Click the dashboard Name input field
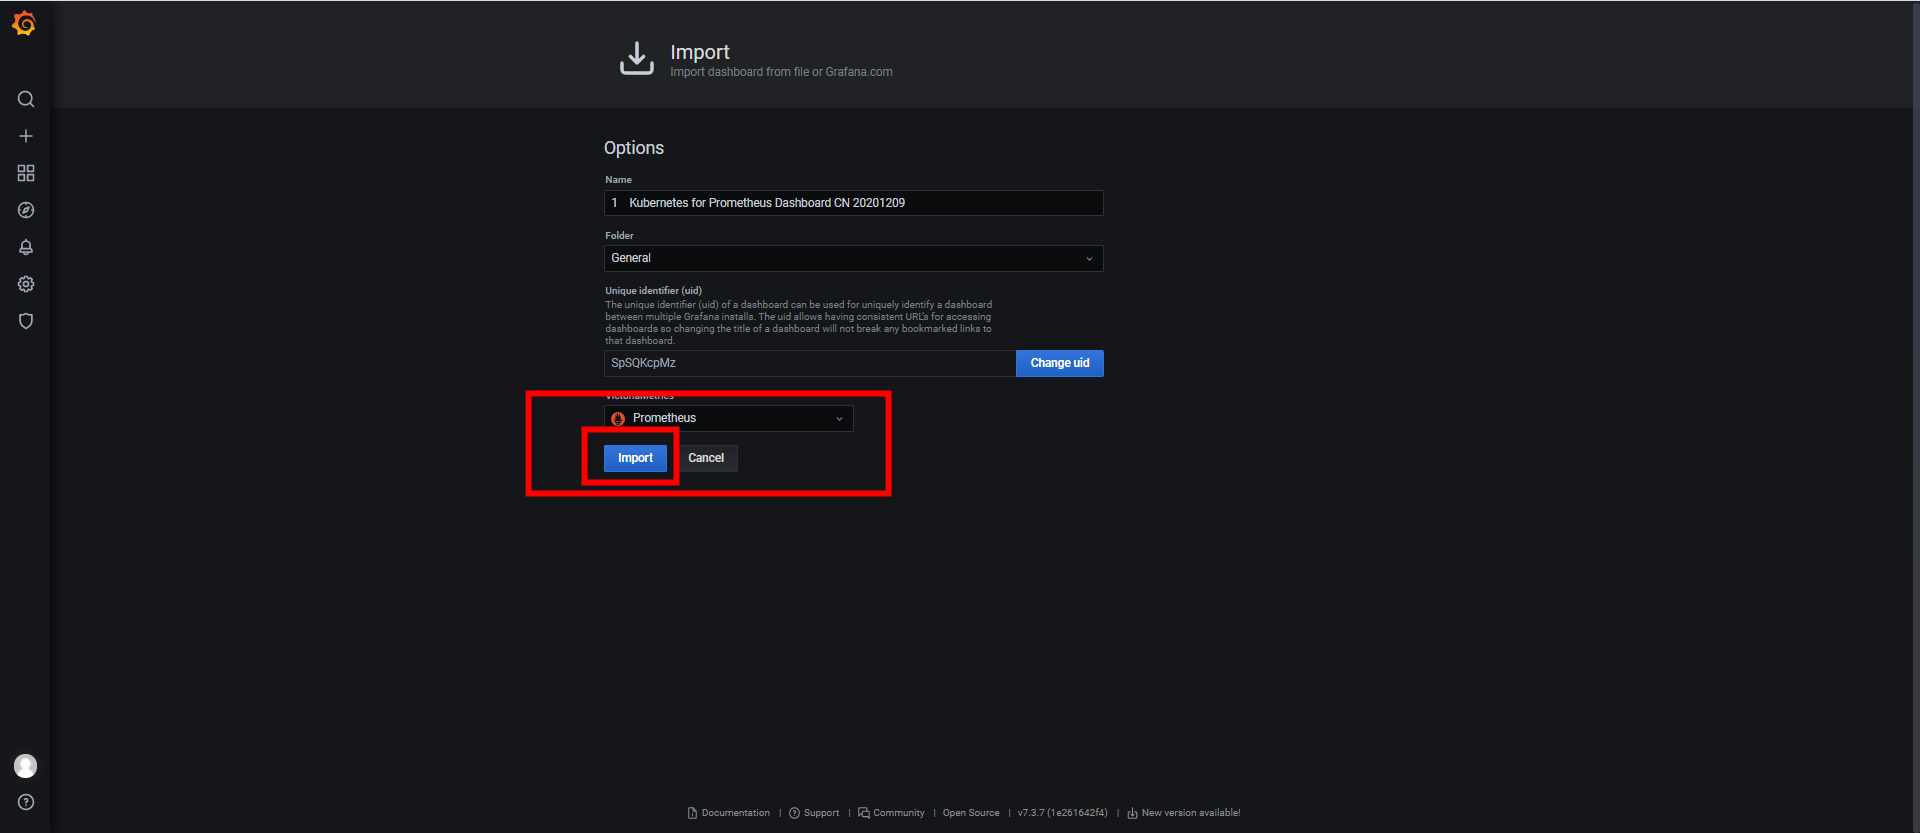Viewport: 1920px width, 833px height. click(853, 203)
